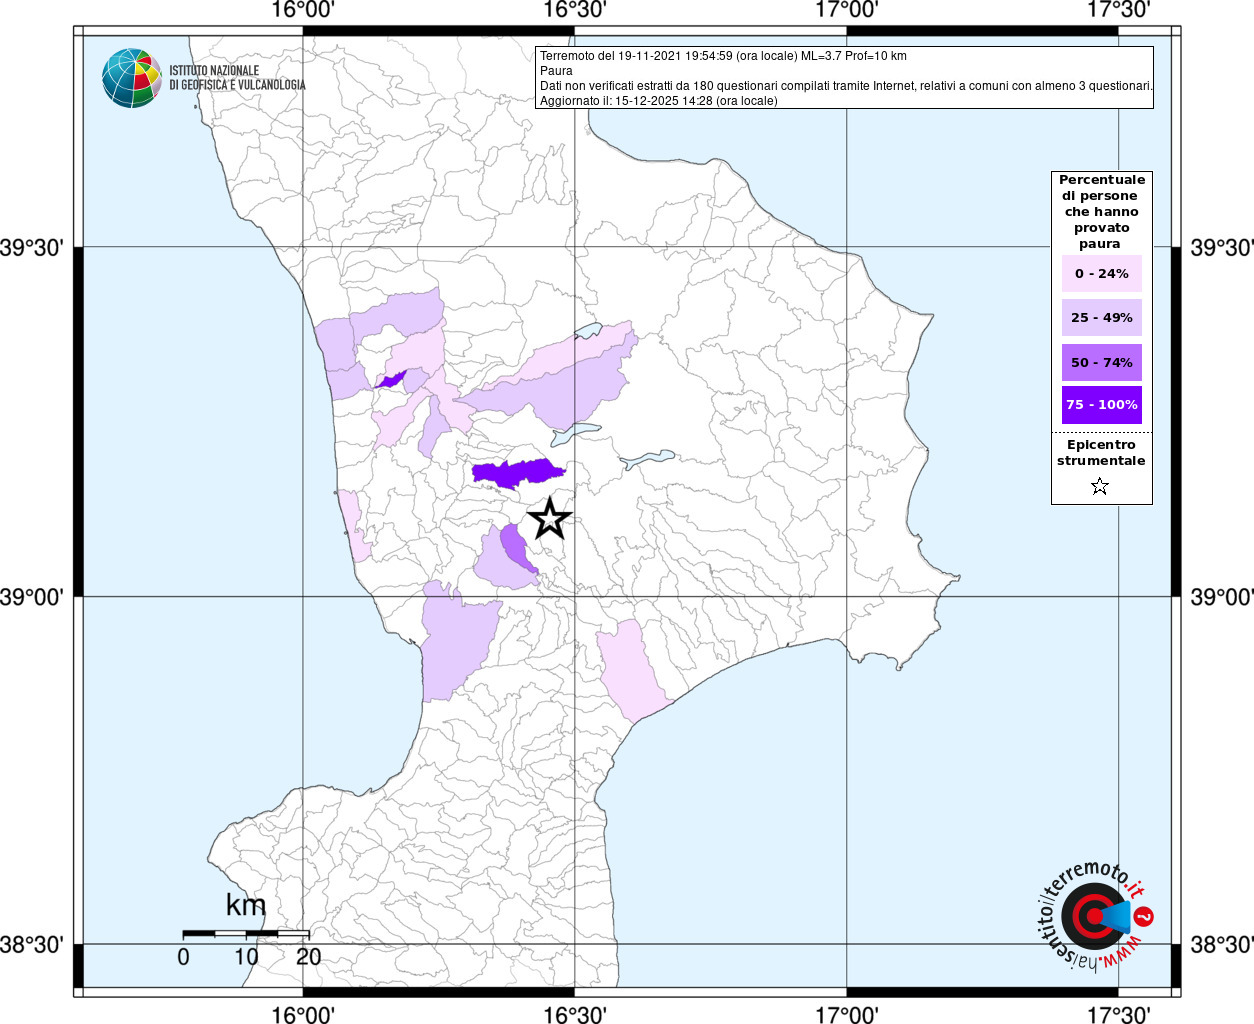Click the legend title 'Percentuale di persone'
The height and width of the screenshot is (1024, 1254).
(1101, 212)
